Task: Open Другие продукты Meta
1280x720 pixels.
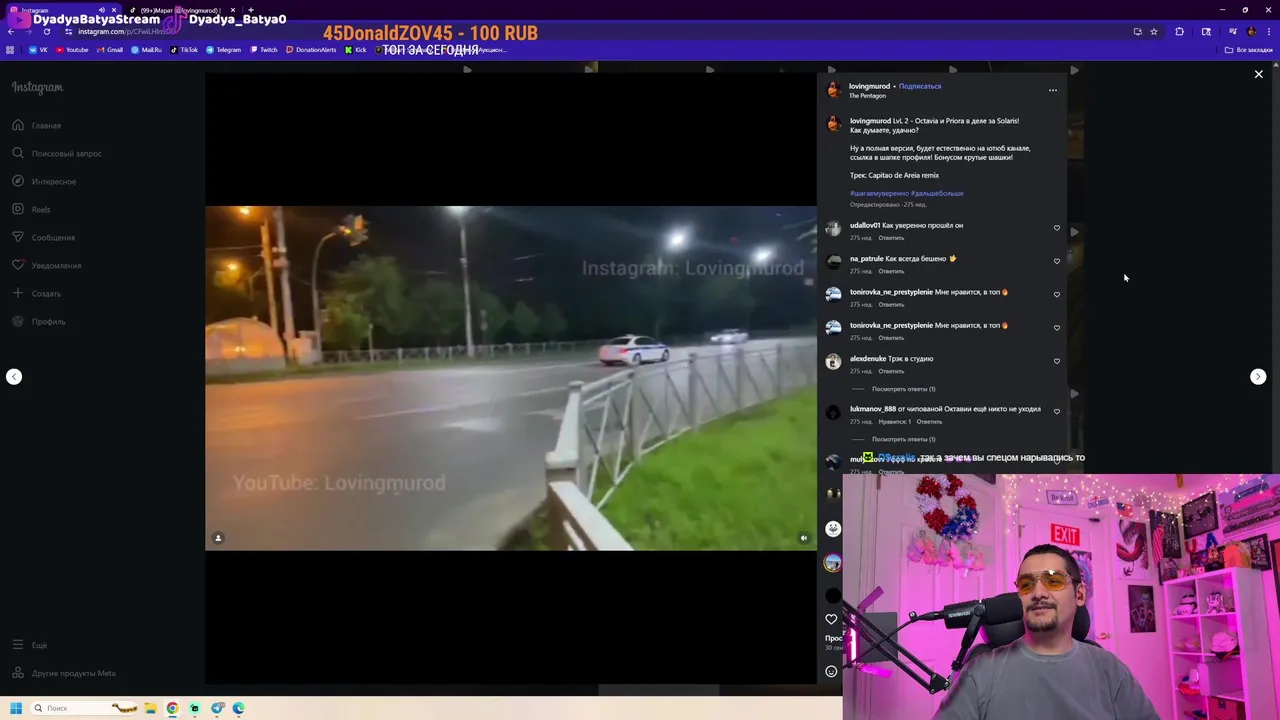Action: click(x=63, y=673)
